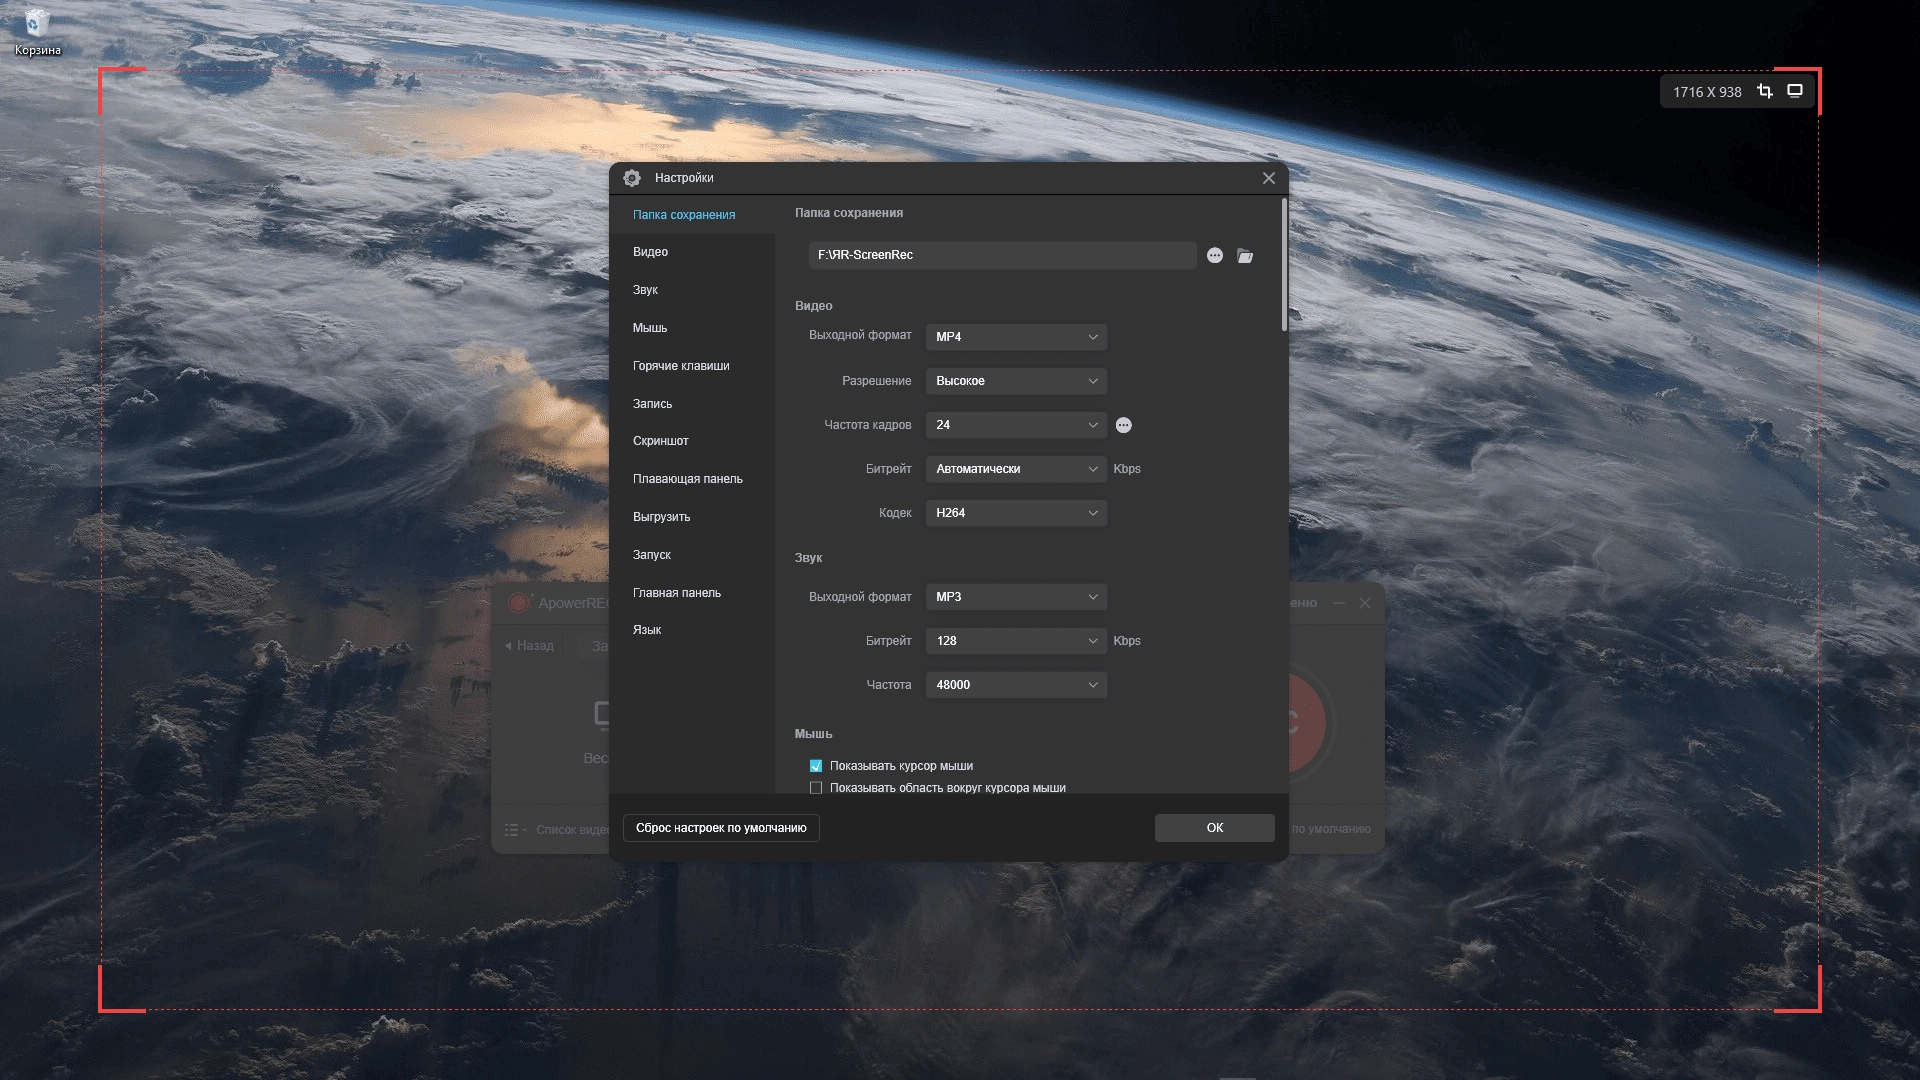Open audio Битрейт 128 dropdown
1920x1080 pixels.
coord(1016,641)
